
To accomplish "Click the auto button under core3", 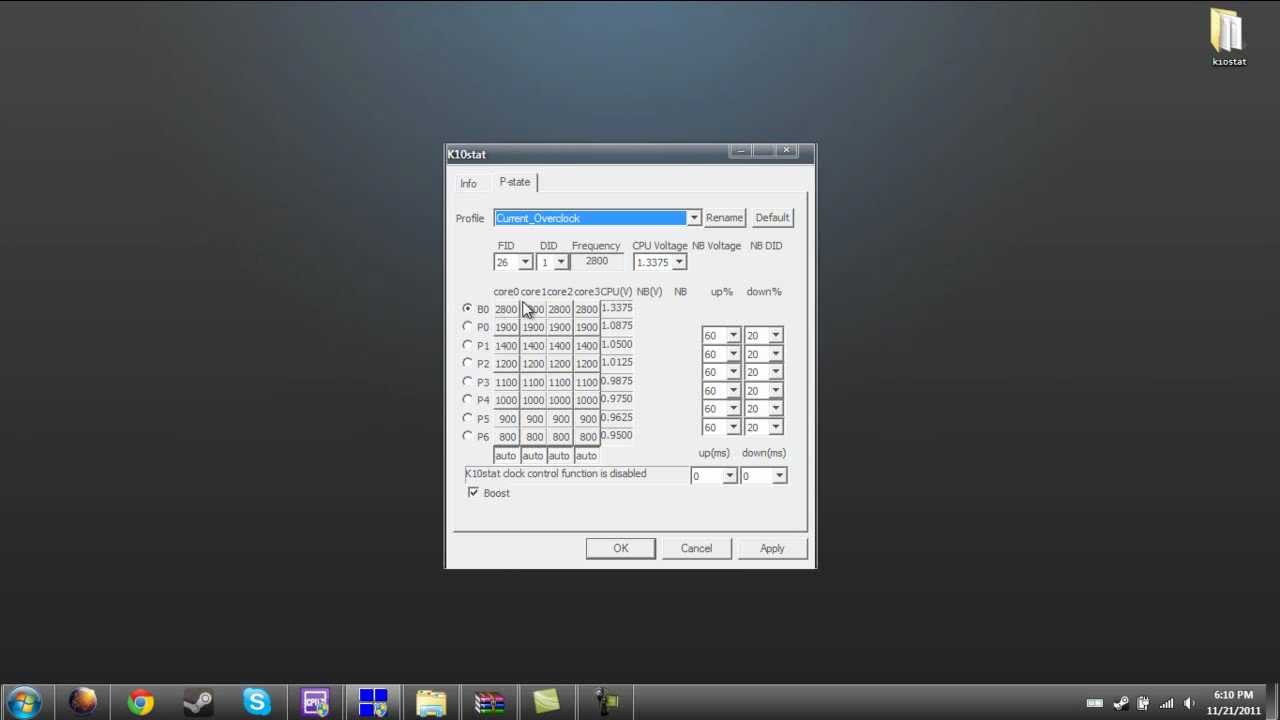I will (586, 455).
